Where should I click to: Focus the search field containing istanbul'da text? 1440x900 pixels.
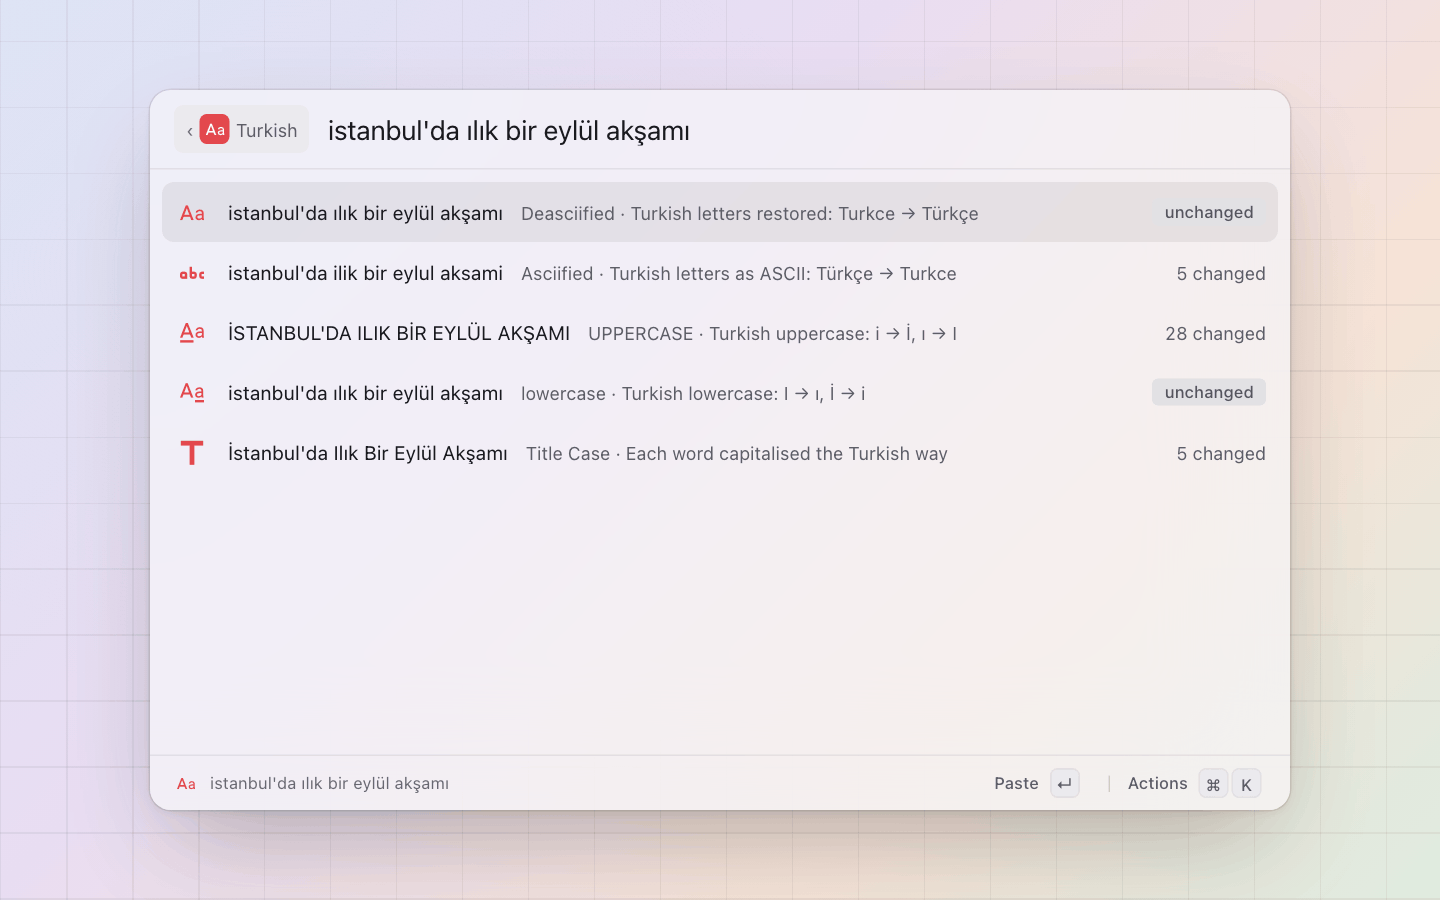509,131
